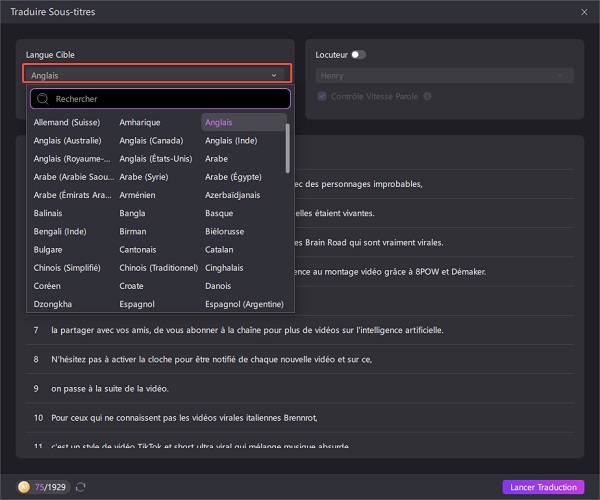Image resolution: width=600 pixels, height=500 pixels.
Task: Toggle the Locuteur switch
Action: 358,54
